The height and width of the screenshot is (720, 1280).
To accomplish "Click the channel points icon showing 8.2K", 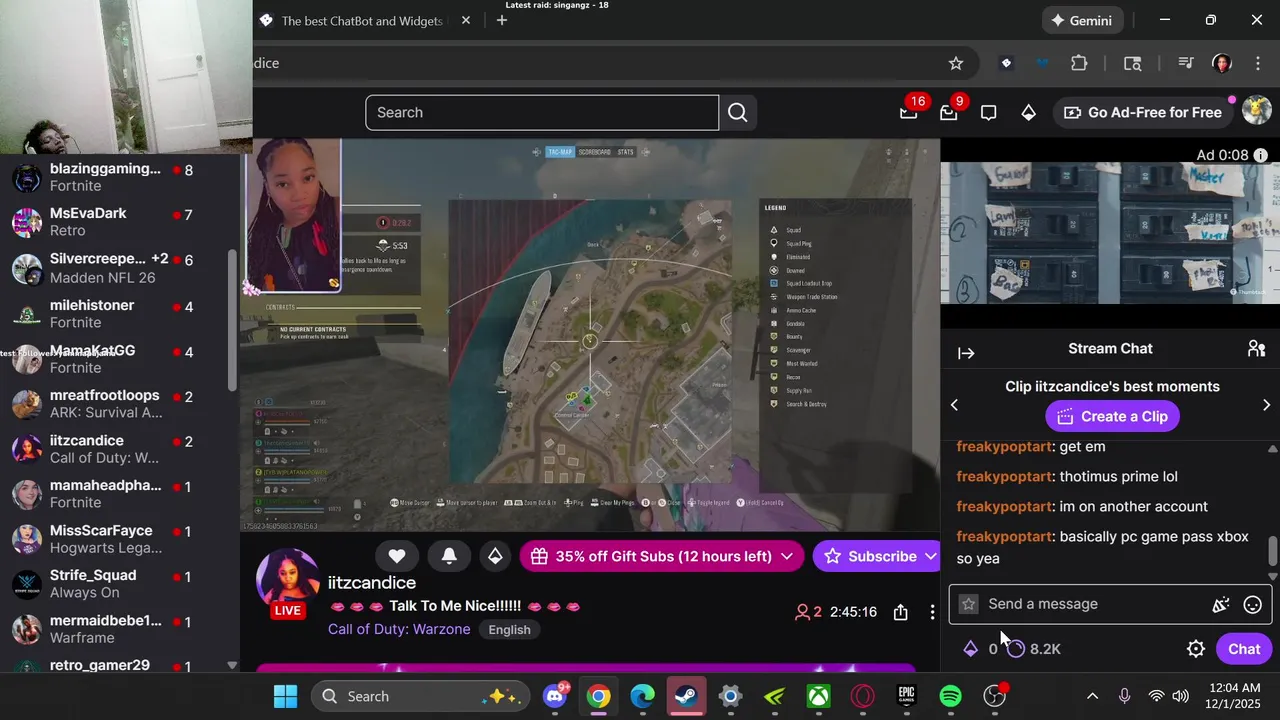I will click(x=1034, y=649).
